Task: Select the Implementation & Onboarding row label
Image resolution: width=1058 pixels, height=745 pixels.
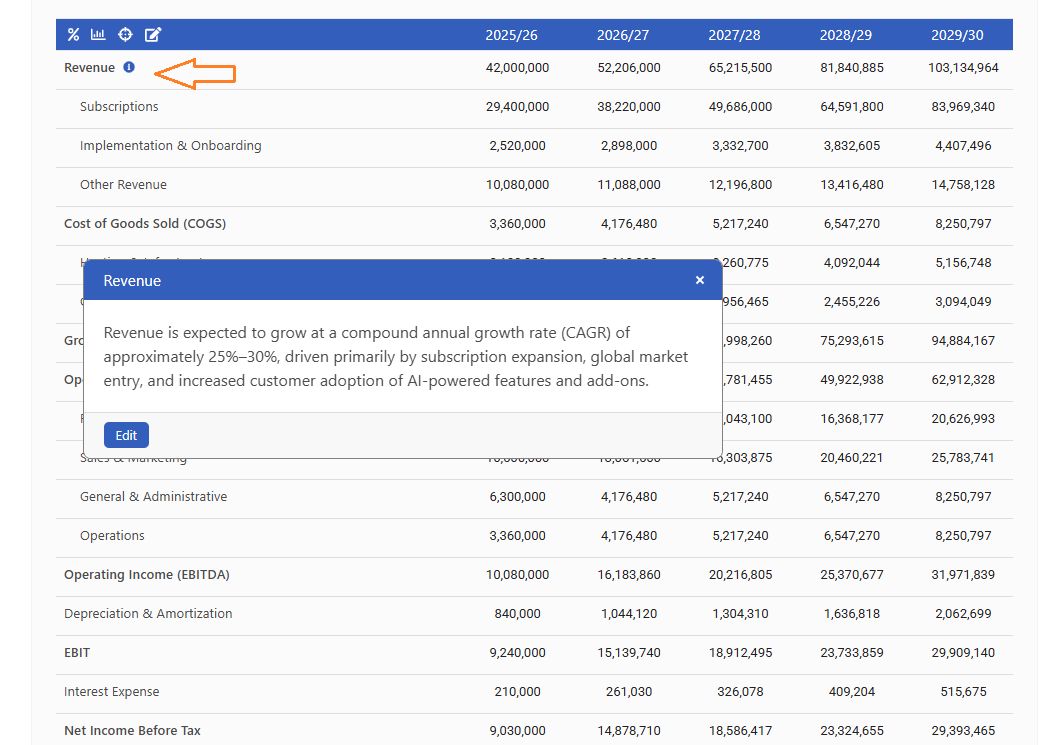Action: click(x=170, y=146)
